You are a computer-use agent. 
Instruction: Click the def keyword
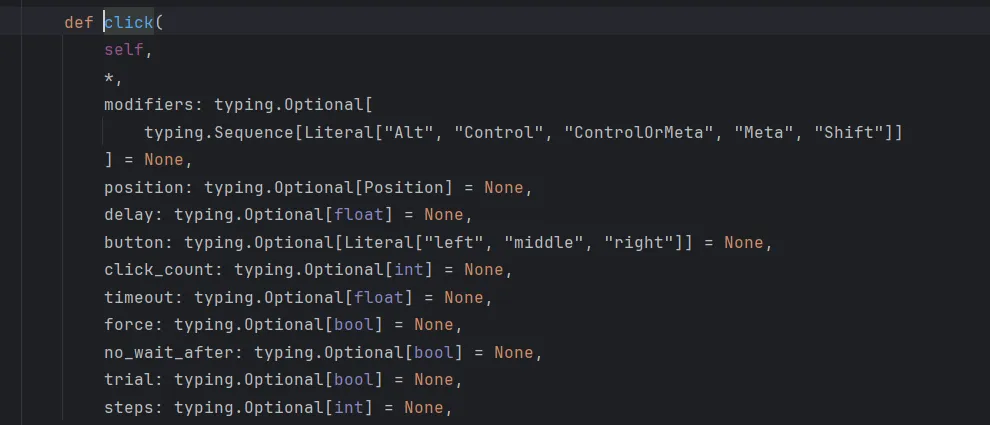79,22
